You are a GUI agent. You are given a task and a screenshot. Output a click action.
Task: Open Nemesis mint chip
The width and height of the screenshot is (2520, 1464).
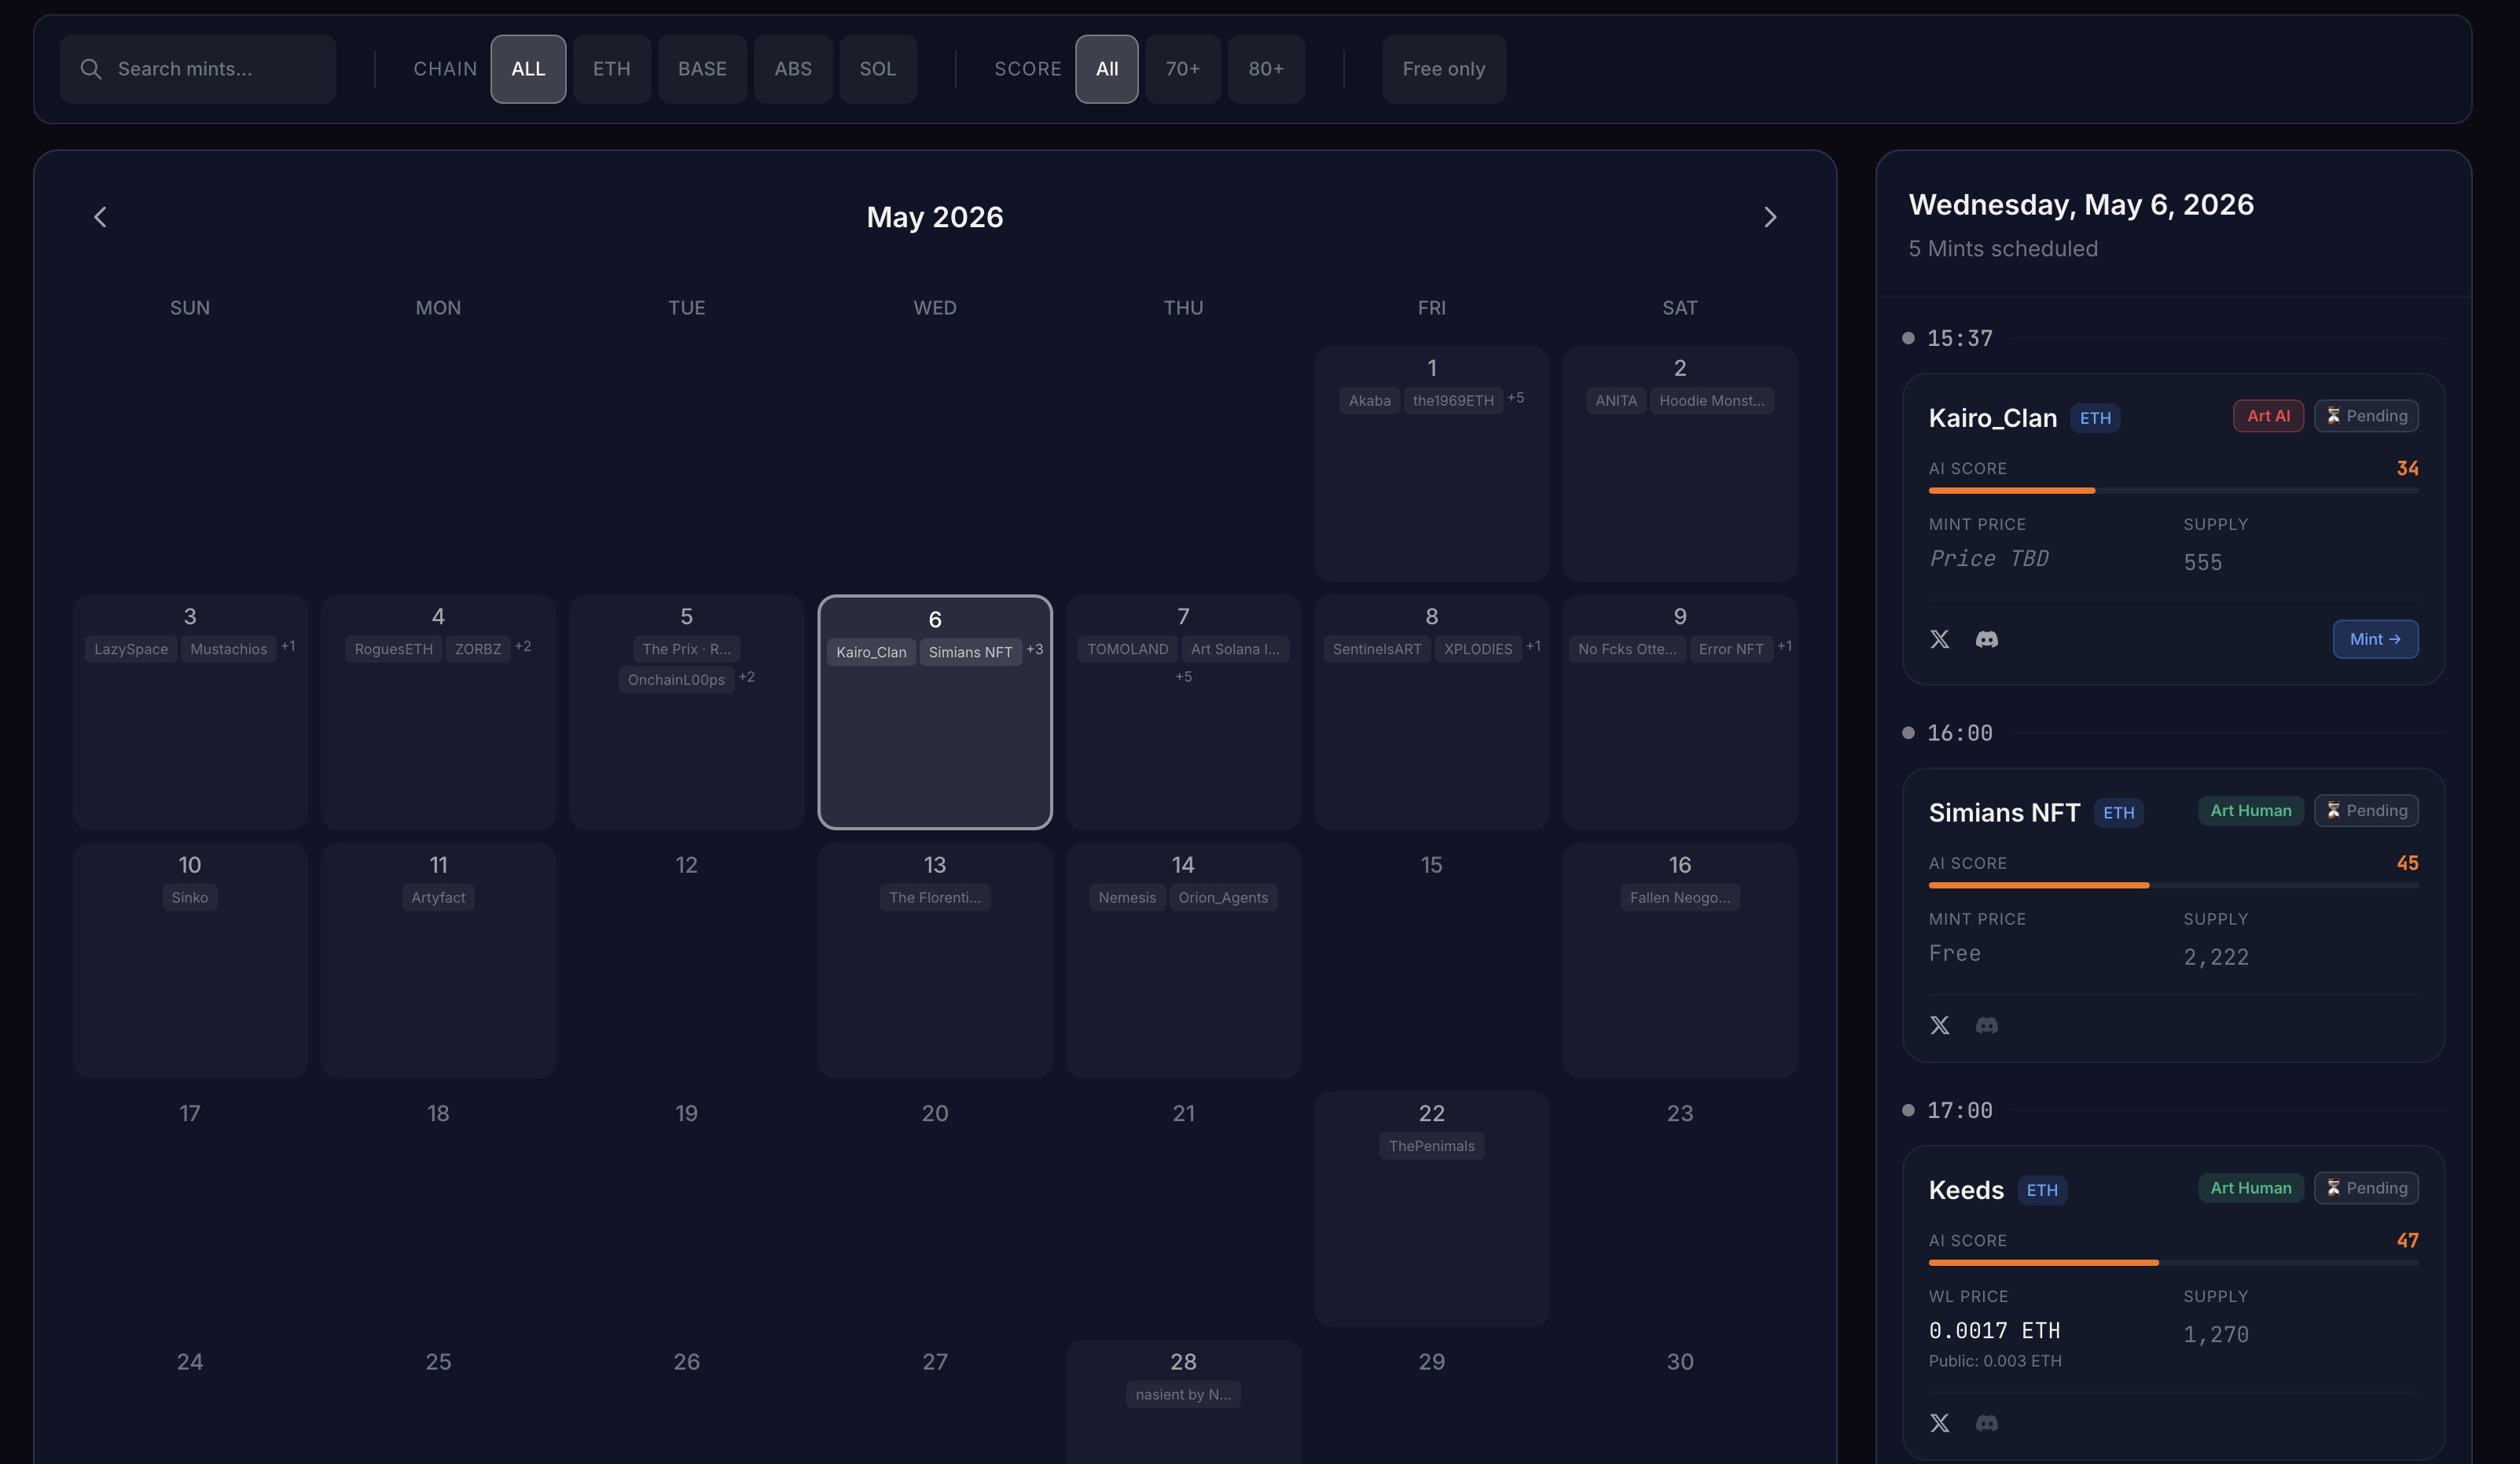point(1127,898)
